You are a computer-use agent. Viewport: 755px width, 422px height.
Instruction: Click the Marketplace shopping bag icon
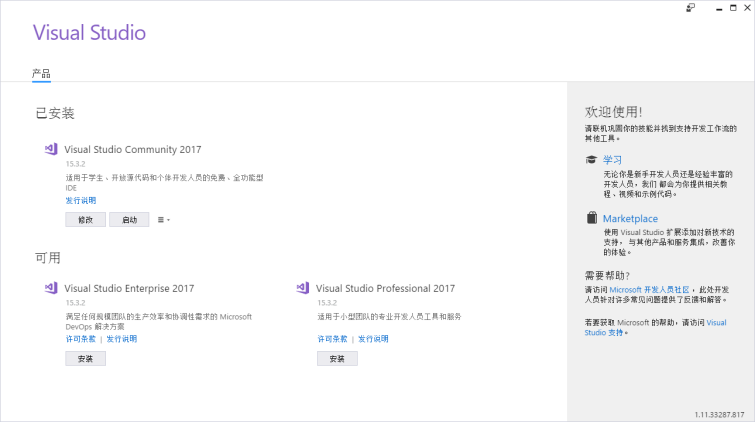(x=592, y=218)
